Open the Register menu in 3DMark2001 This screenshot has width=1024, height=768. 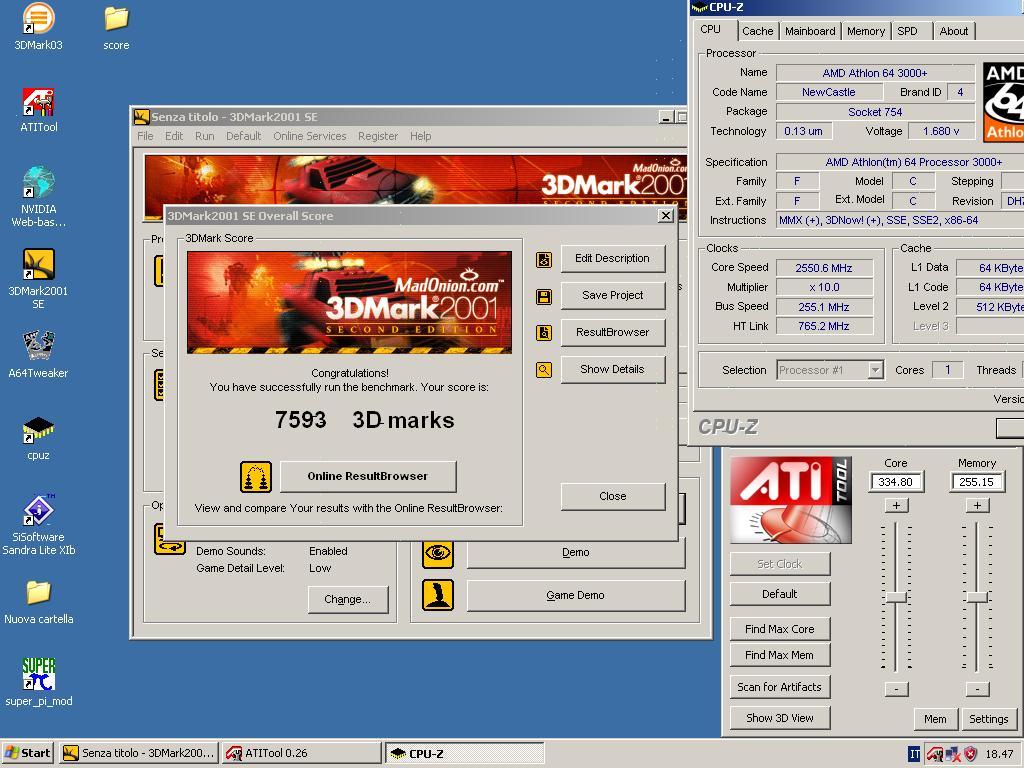(377, 136)
